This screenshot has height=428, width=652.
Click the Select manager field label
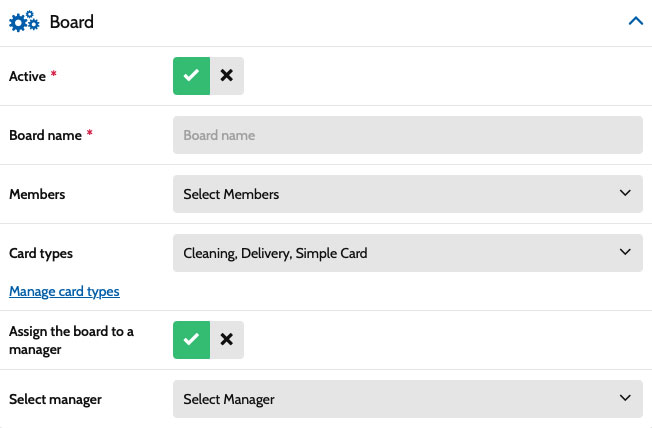point(55,399)
